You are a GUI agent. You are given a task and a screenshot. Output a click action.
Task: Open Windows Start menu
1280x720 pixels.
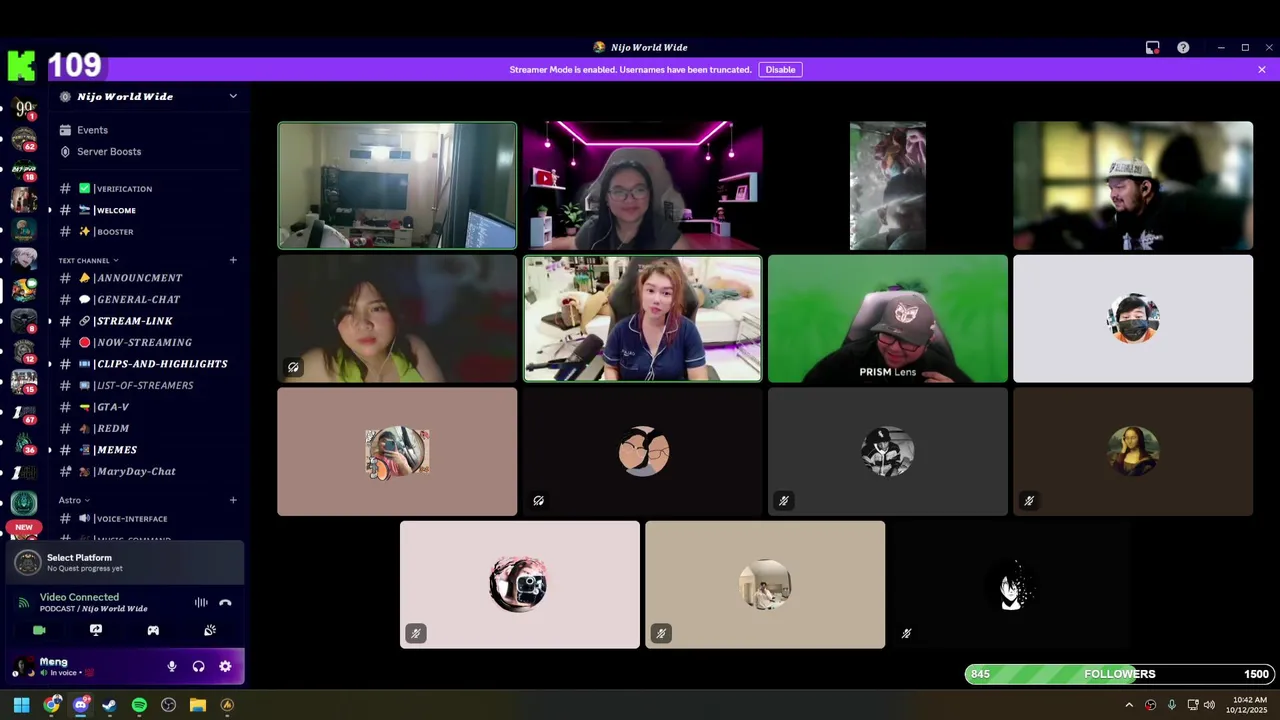[x=21, y=705]
